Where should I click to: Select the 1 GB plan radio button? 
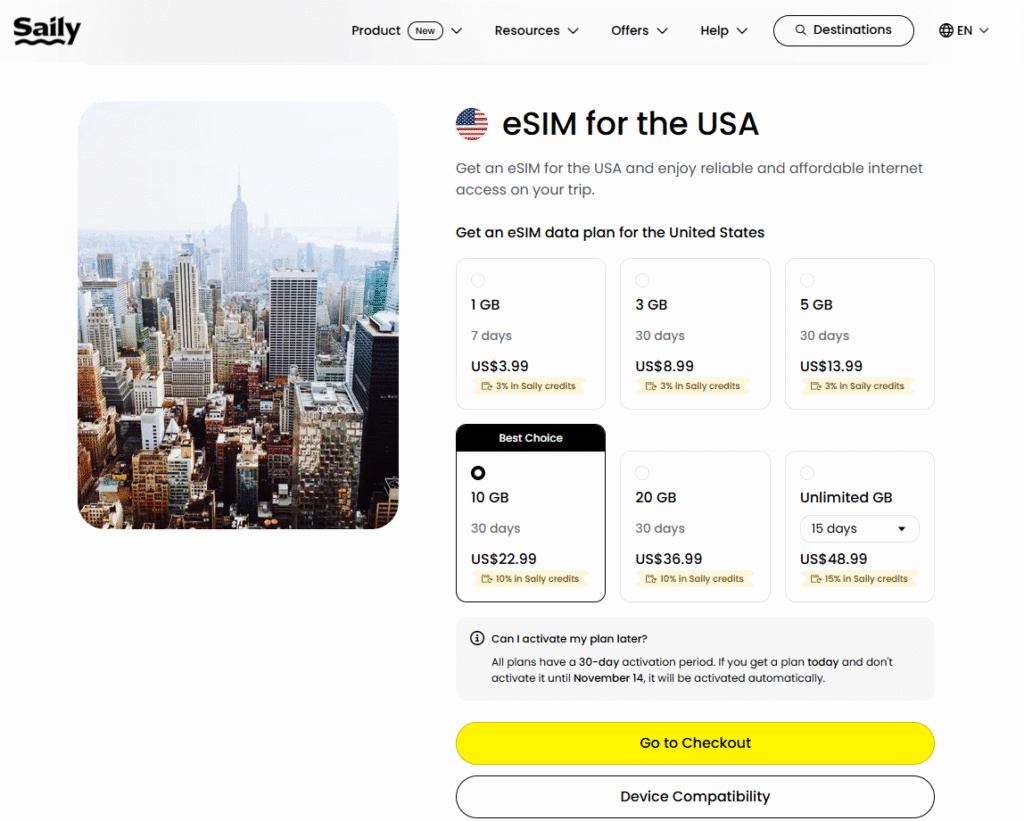(x=478, y=280)
